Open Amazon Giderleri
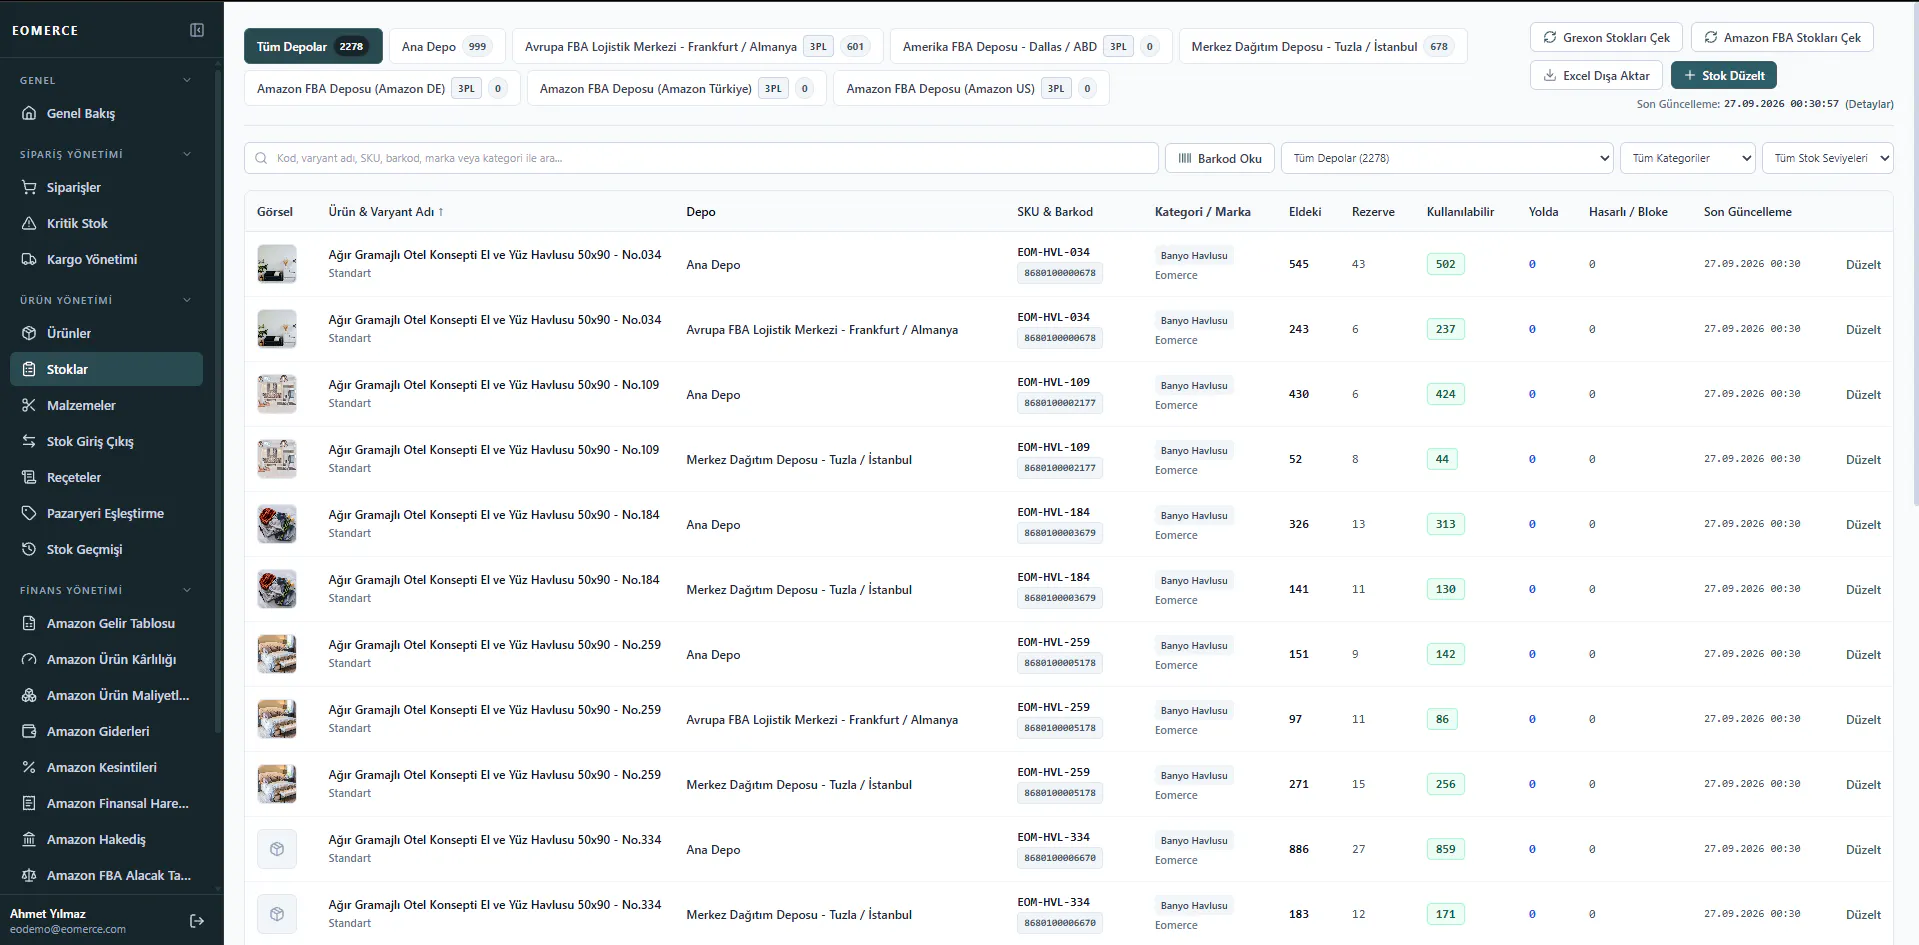The height and width of the screenshot is (945, 1919). (x=107, y=732)
